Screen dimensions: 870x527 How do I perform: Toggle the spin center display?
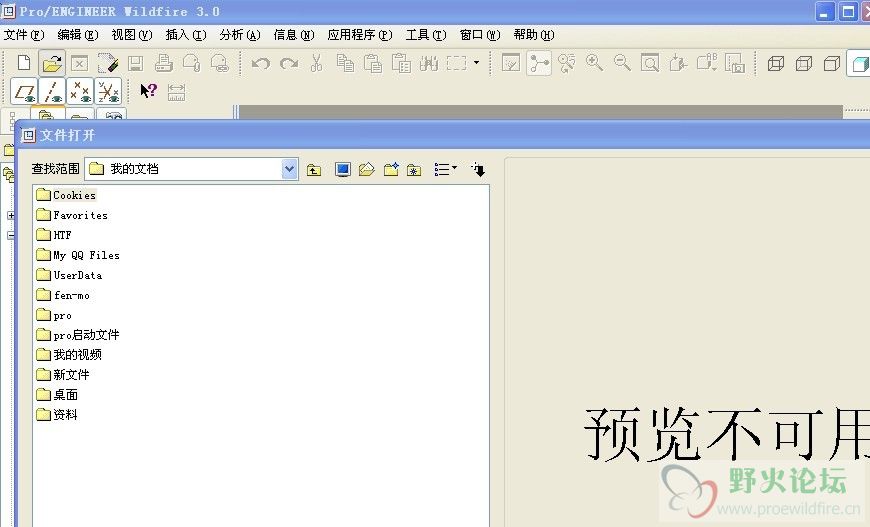click(x=539, y=63)
